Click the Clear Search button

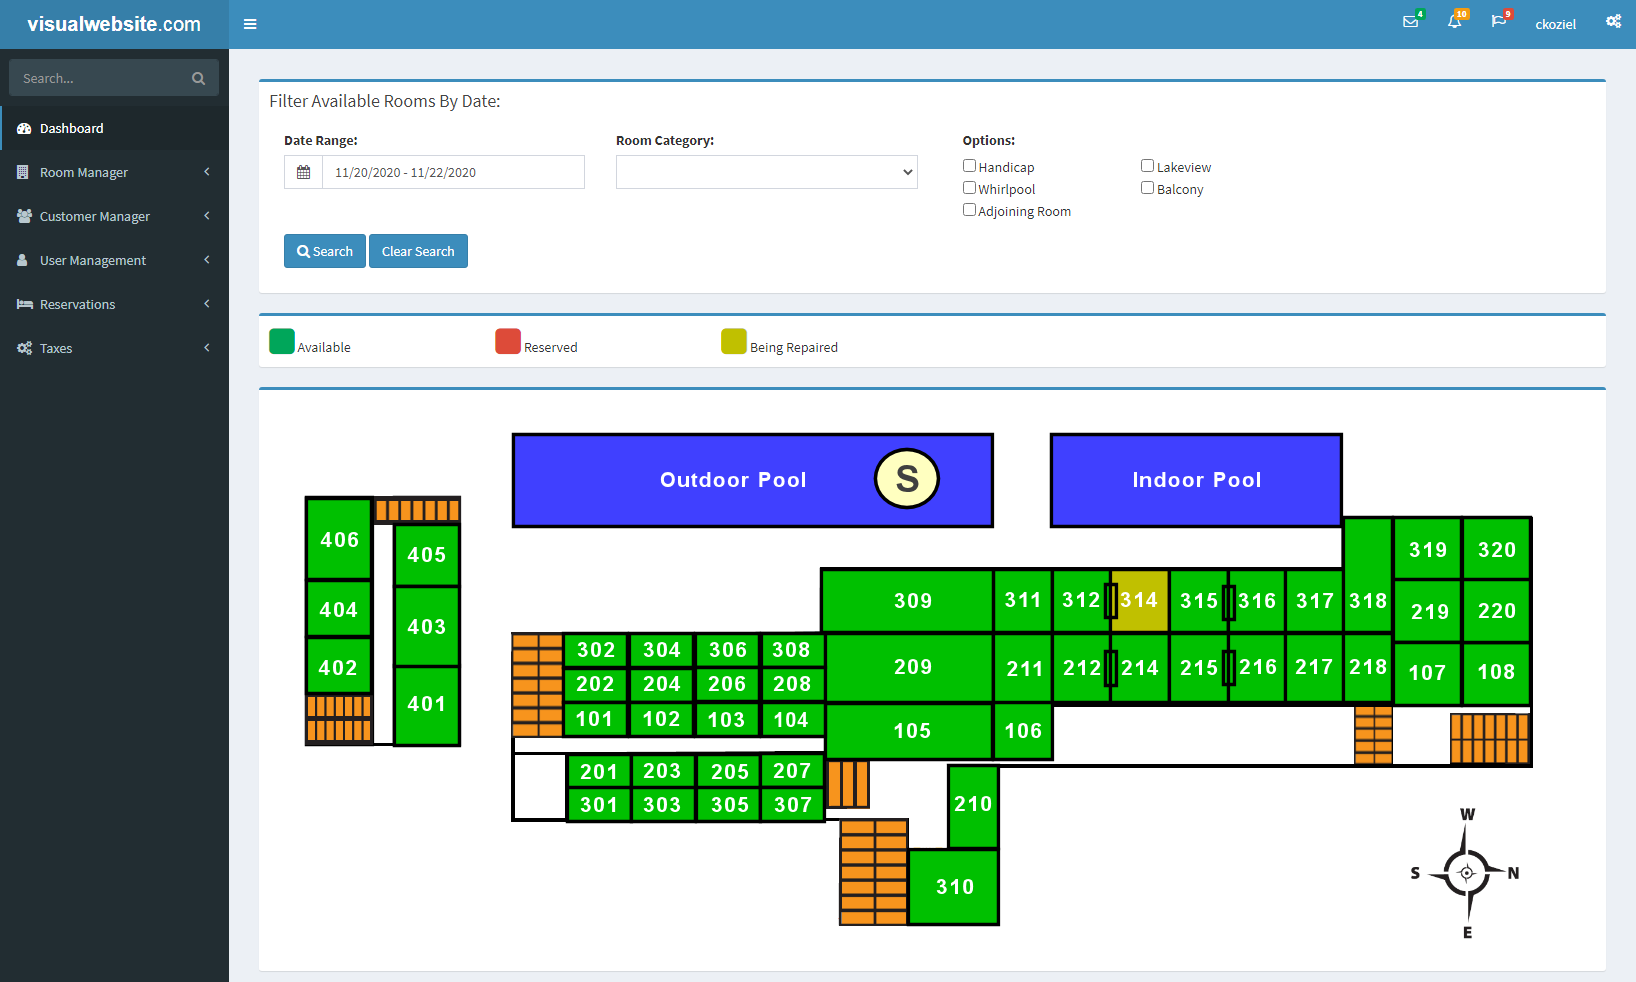tap(418, 251)
